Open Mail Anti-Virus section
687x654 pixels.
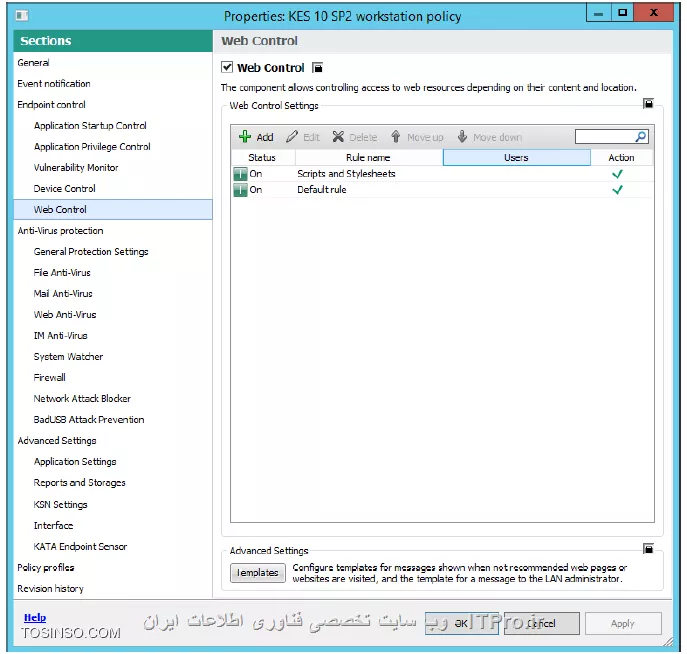[x=63, y=294]
